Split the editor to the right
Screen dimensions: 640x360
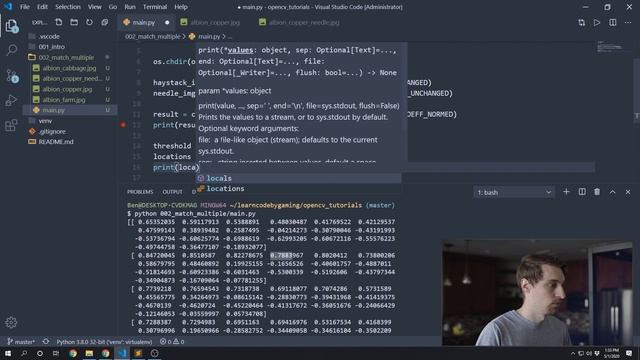[613, 22]
